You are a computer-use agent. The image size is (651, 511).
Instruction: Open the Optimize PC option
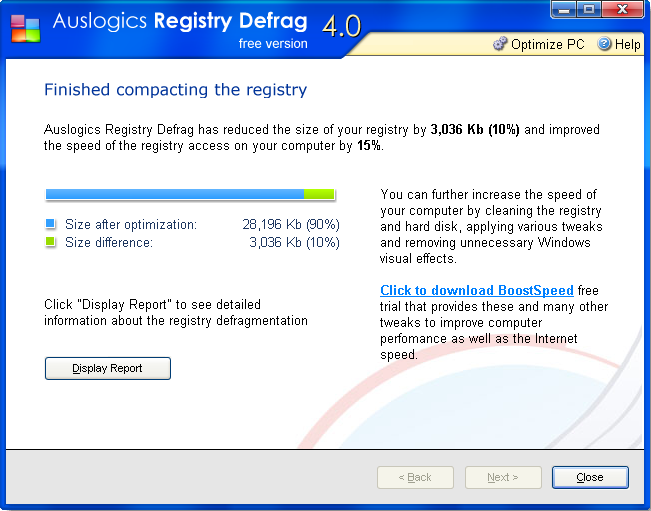pos(538,44)
